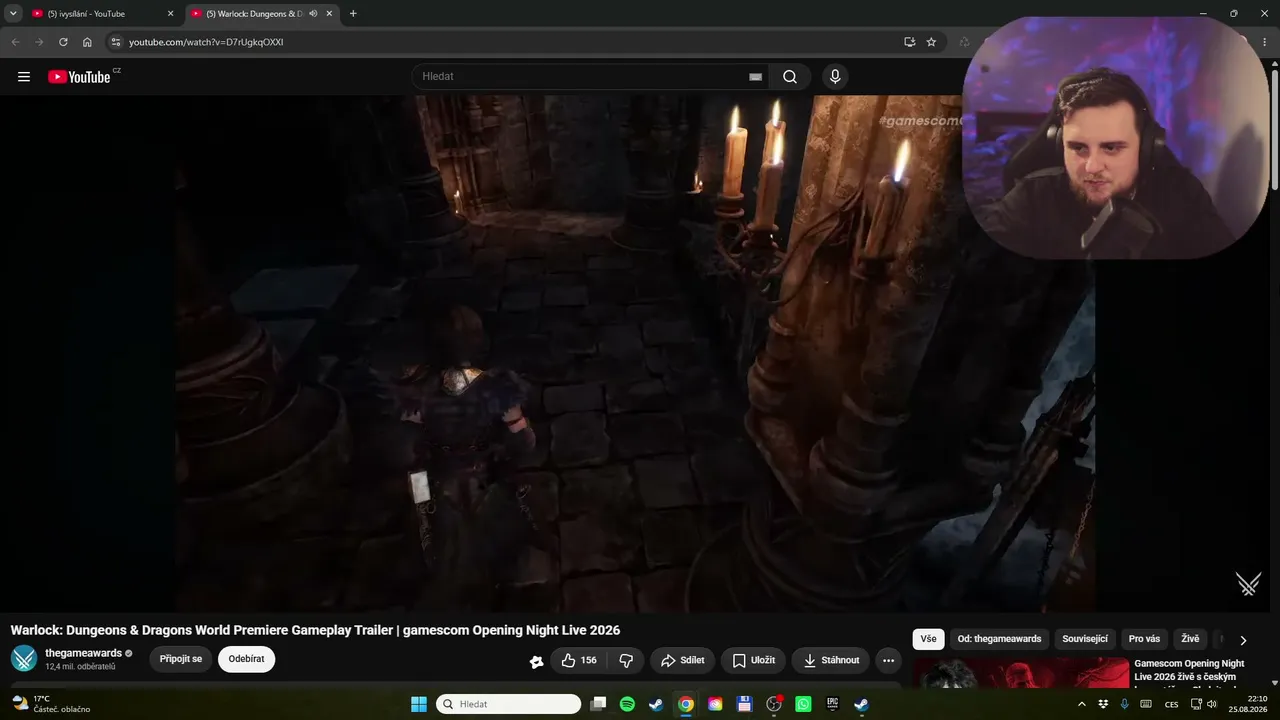Save the video with Uložit
1280x720 pixels.
(x=753, y=660)
